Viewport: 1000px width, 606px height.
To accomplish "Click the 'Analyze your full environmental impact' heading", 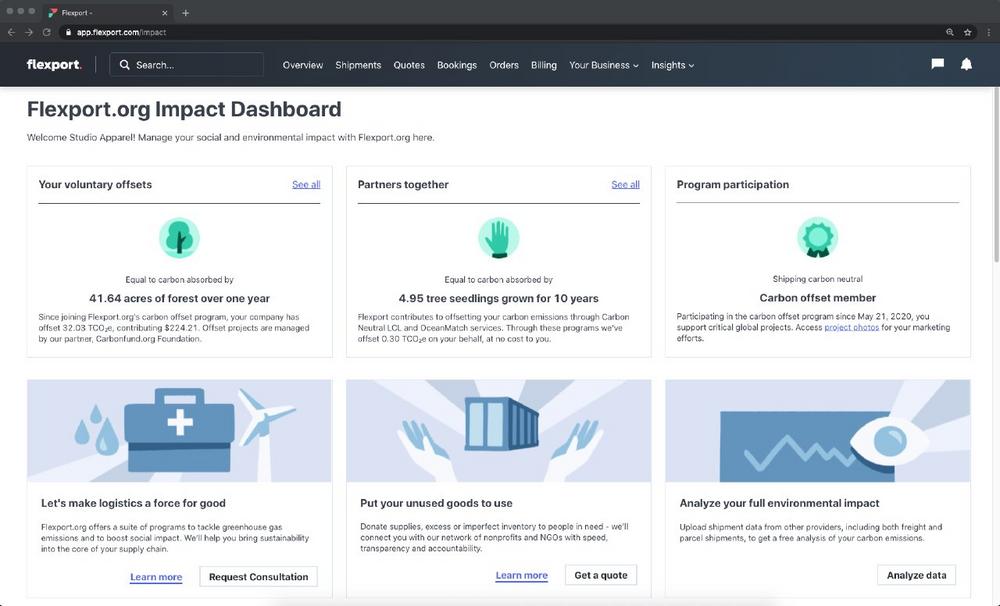I will (x=779, y=503).
